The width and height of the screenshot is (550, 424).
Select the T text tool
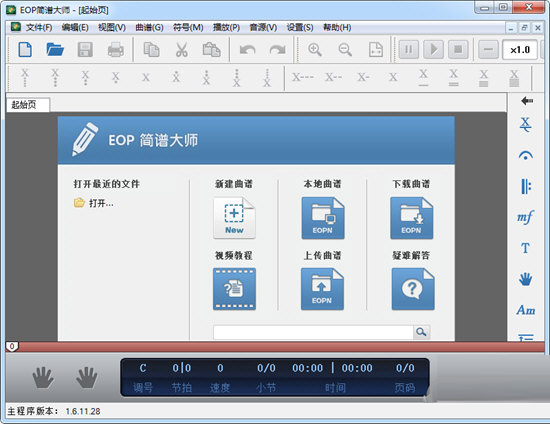(x=525, y=248)
